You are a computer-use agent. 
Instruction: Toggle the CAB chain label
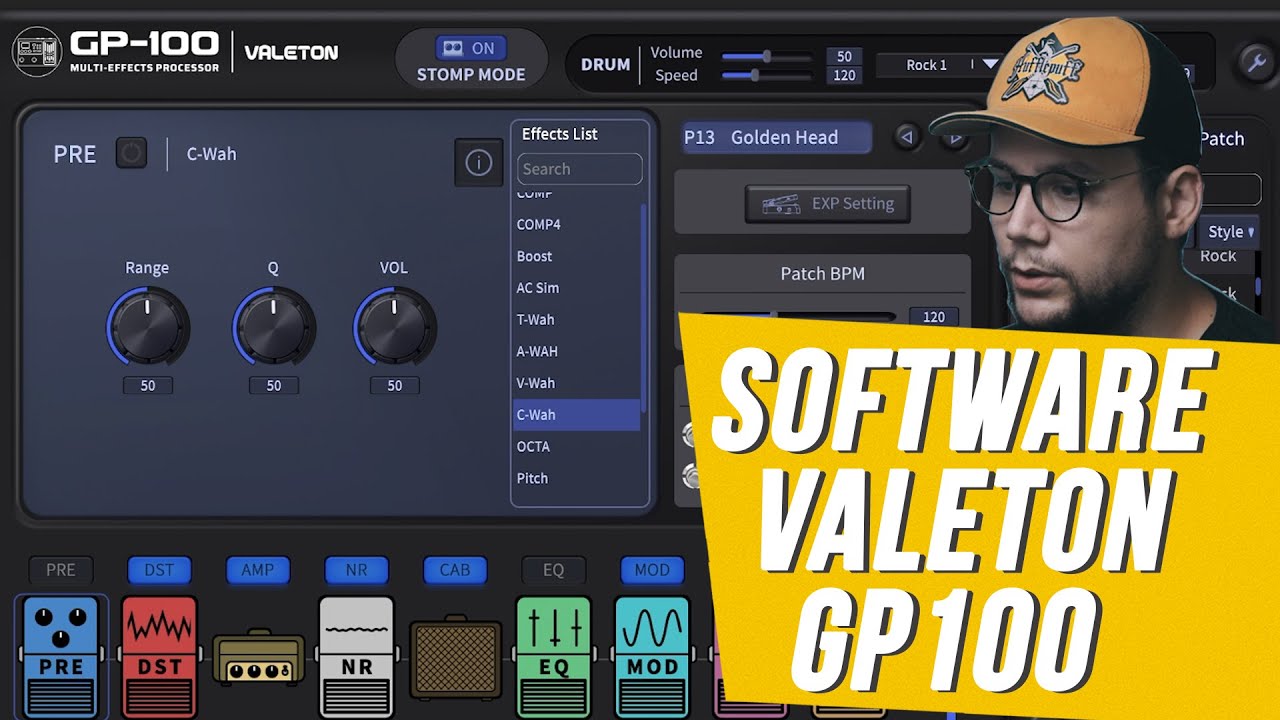[x=455, y=570]
